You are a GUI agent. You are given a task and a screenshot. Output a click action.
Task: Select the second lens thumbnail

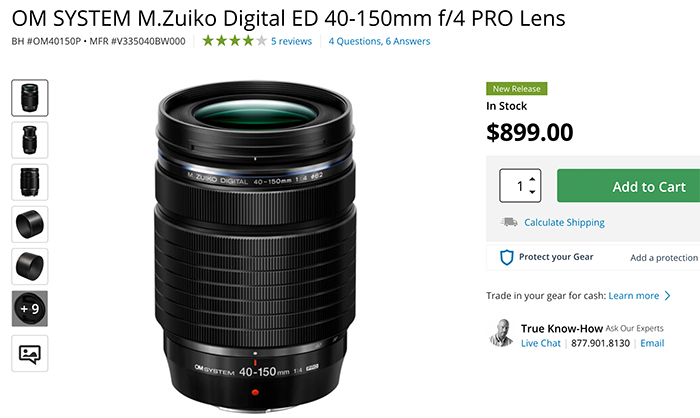29,140
